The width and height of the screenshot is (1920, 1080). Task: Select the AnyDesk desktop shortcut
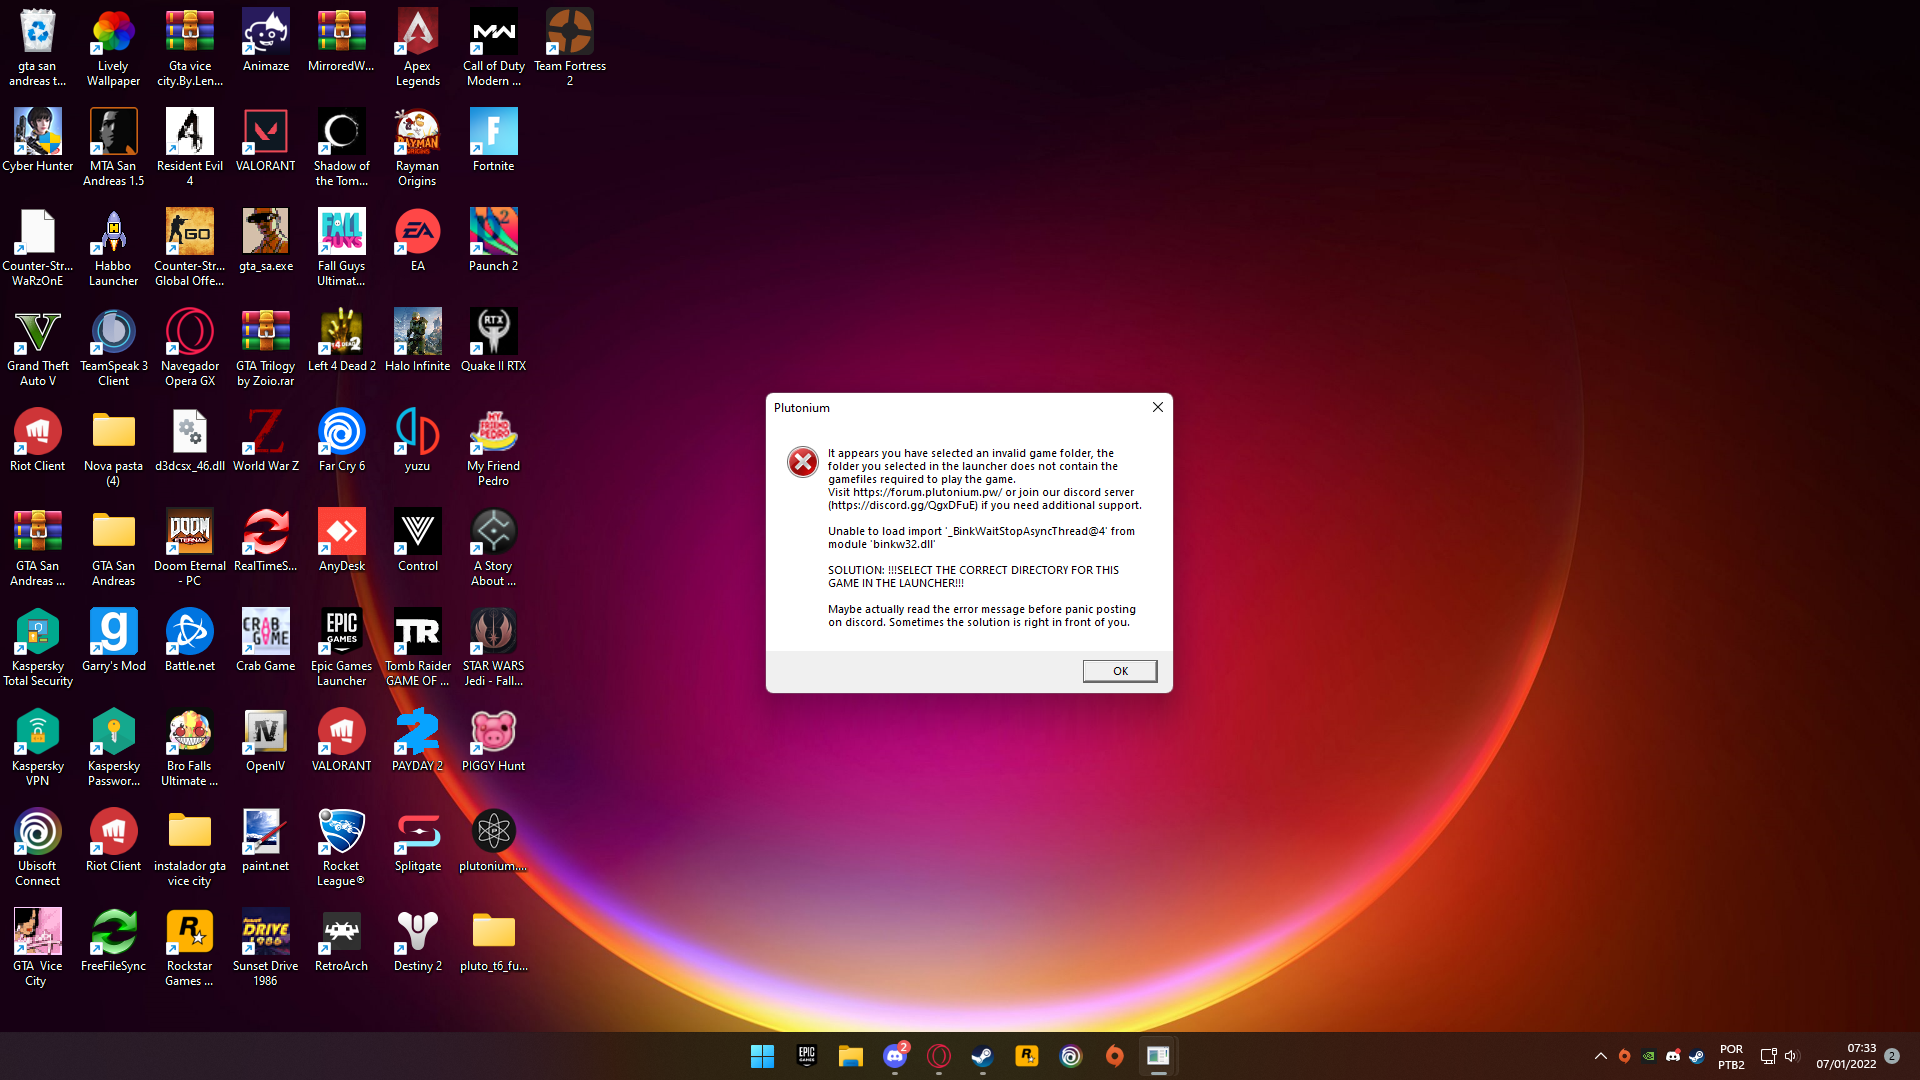[342, 540]
